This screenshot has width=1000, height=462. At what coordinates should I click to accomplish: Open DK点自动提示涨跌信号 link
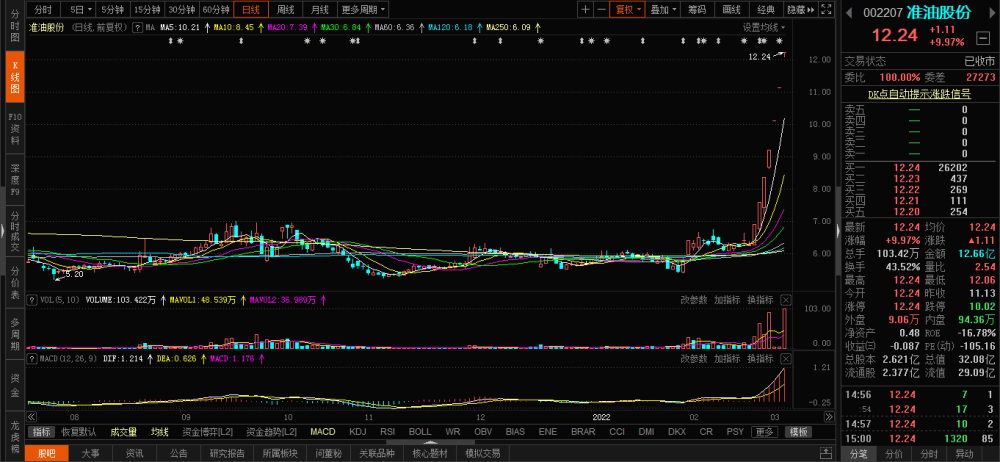(920, 94)
